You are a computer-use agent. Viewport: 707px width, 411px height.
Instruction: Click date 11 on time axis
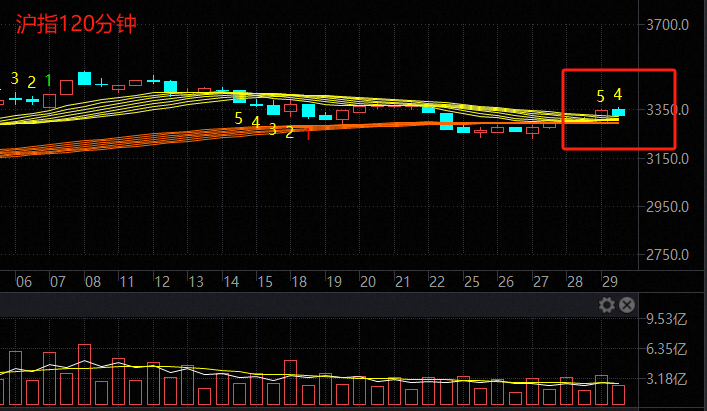tap(127, 282)
